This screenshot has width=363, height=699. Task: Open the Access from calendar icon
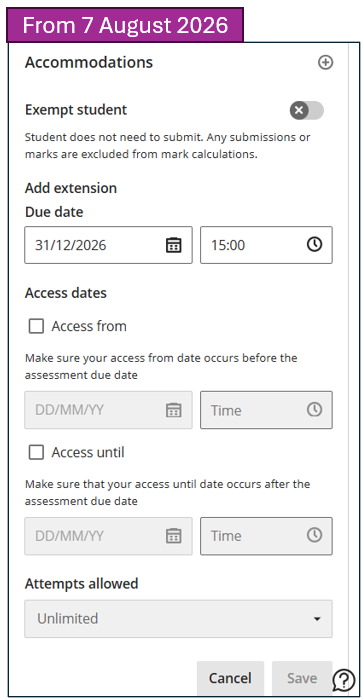(173, 410)
